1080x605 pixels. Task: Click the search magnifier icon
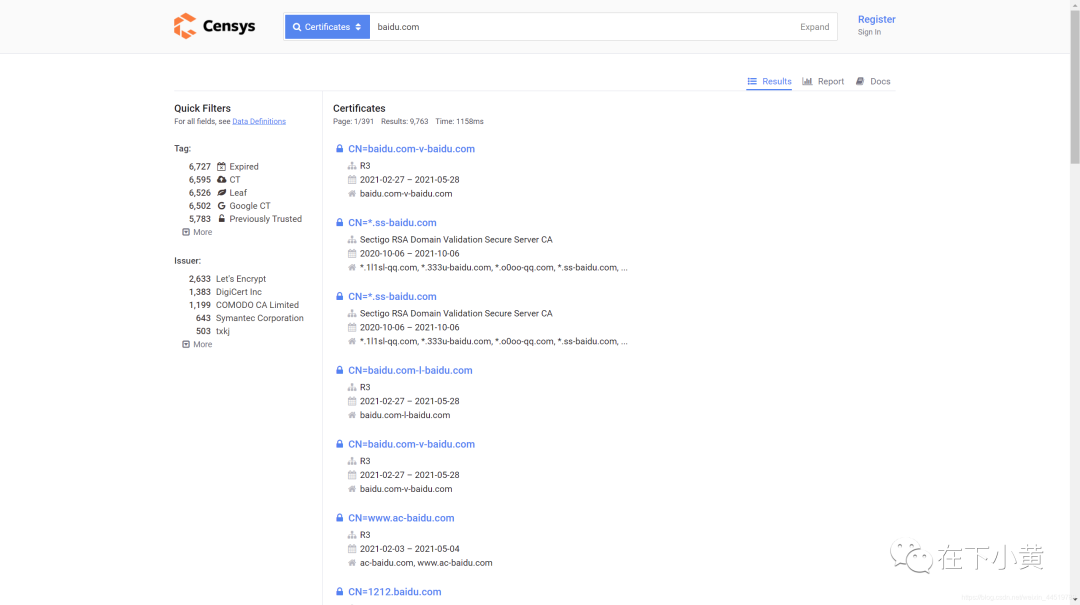pyautogui.click(x=297, y=27)
